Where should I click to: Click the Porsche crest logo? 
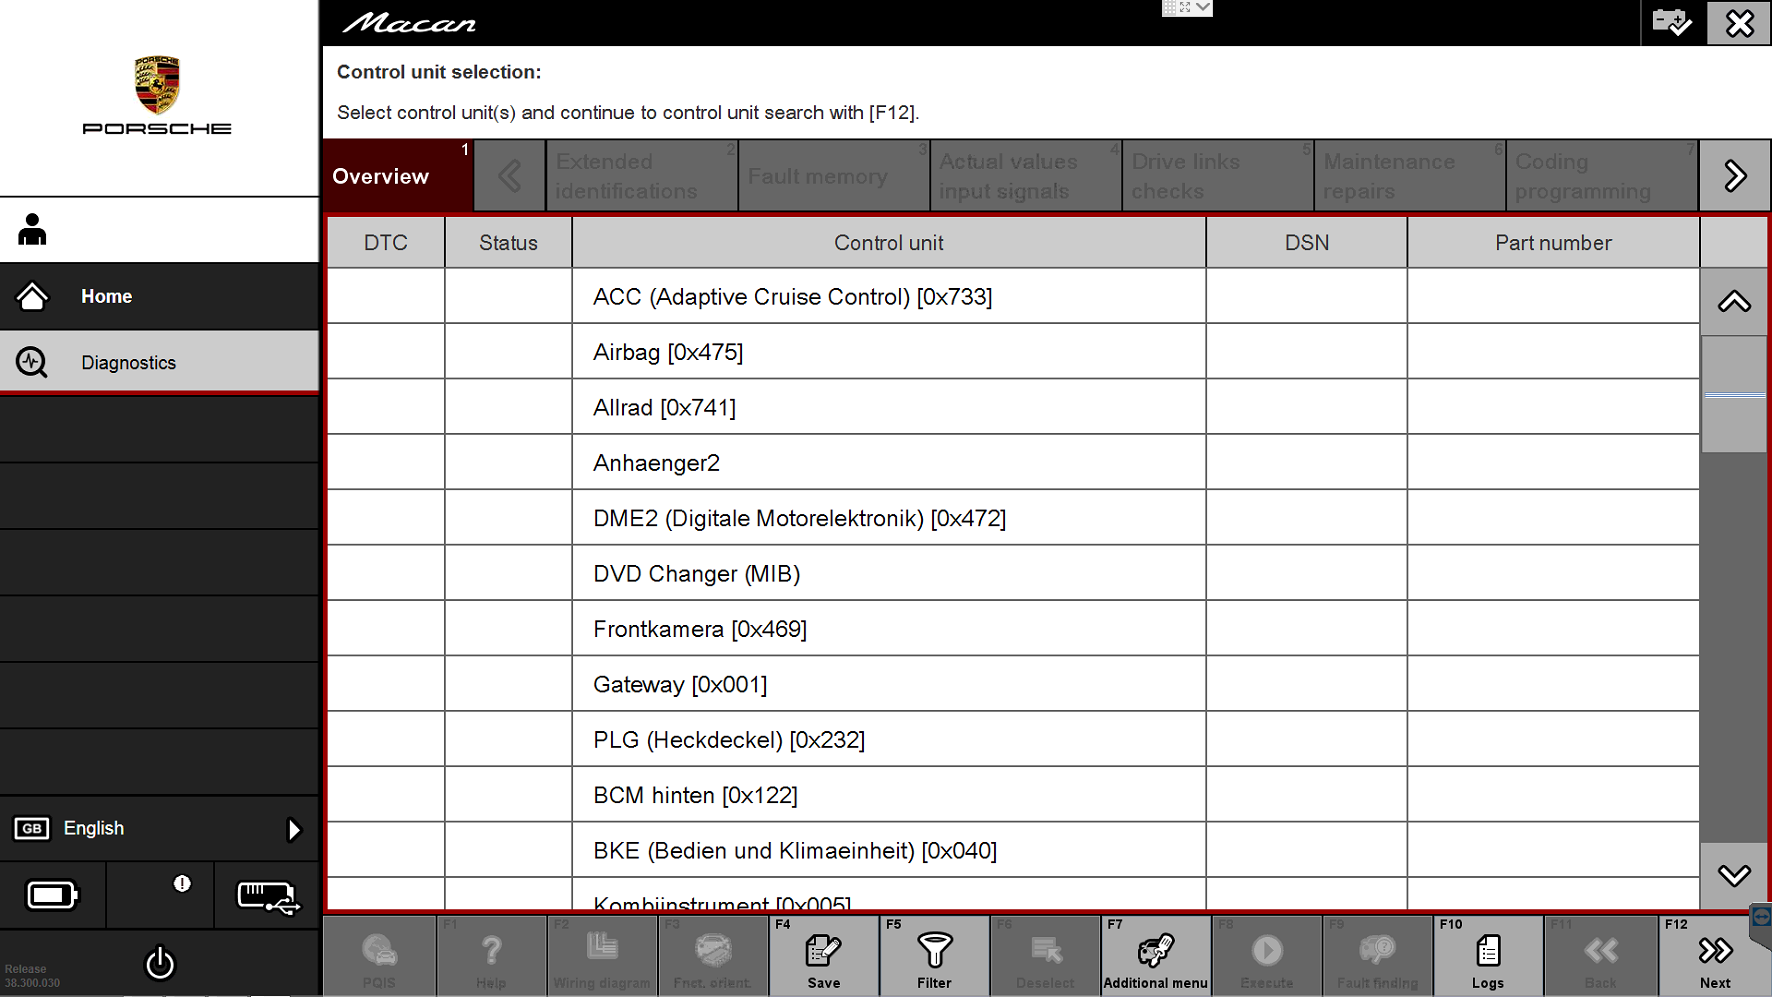[x=157, y=85]
